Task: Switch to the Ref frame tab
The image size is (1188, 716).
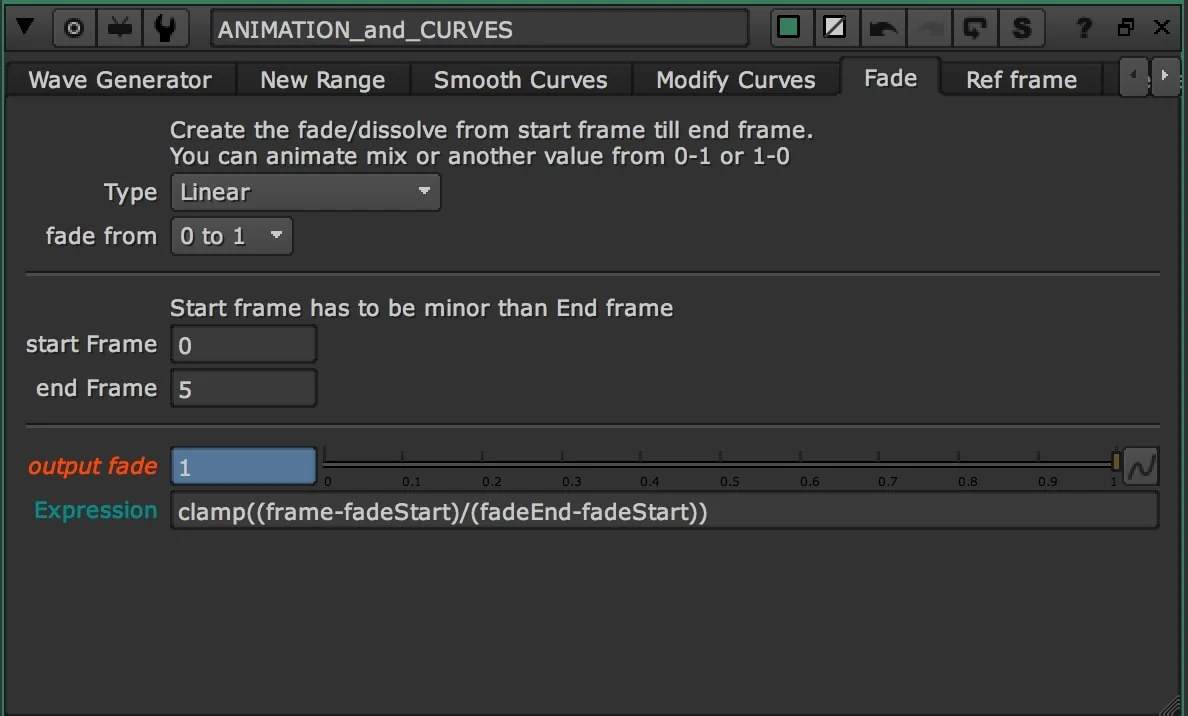Action: (1021, 79)
